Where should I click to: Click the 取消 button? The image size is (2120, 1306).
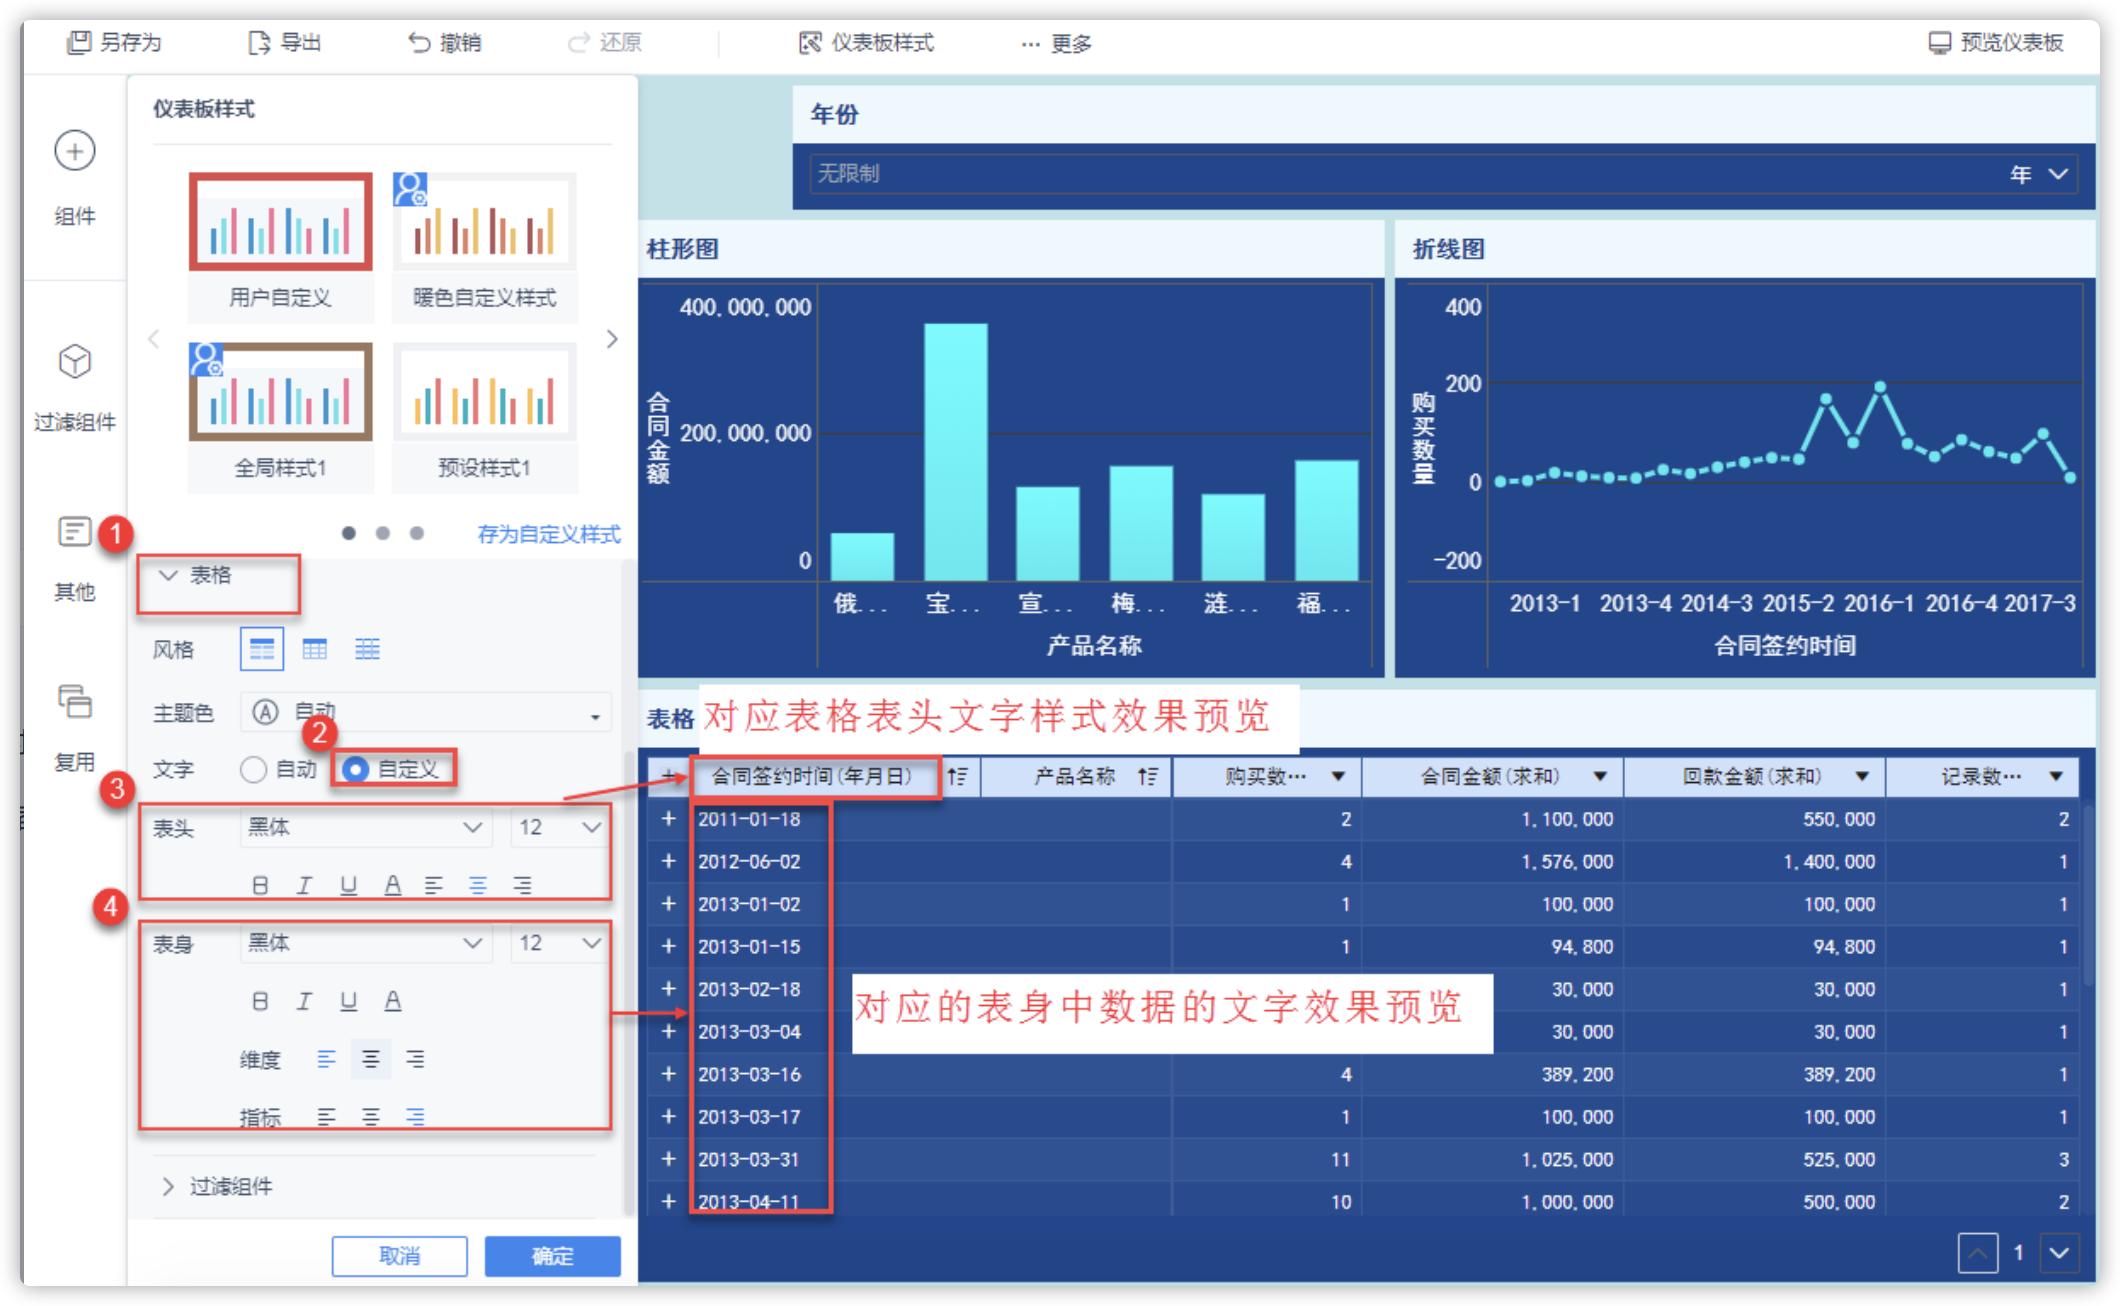point(400,1256)
